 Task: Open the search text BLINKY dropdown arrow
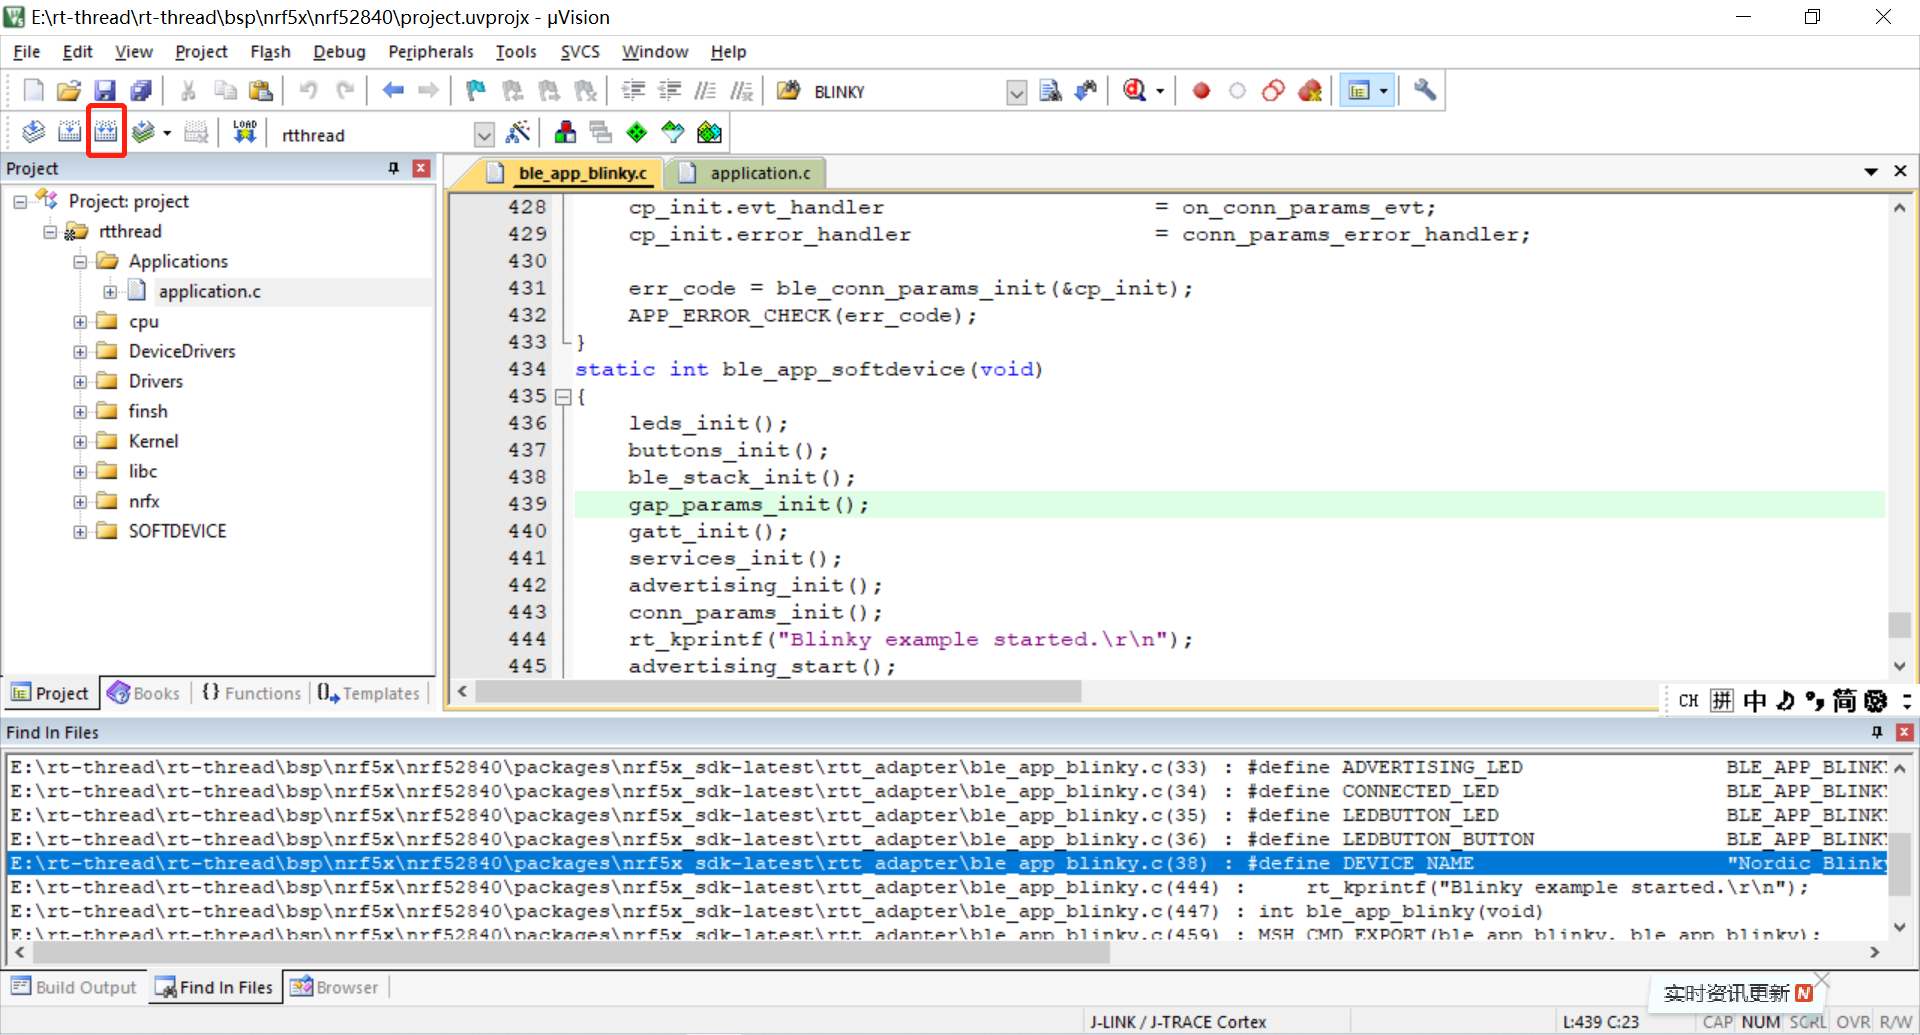point(1017,93)
